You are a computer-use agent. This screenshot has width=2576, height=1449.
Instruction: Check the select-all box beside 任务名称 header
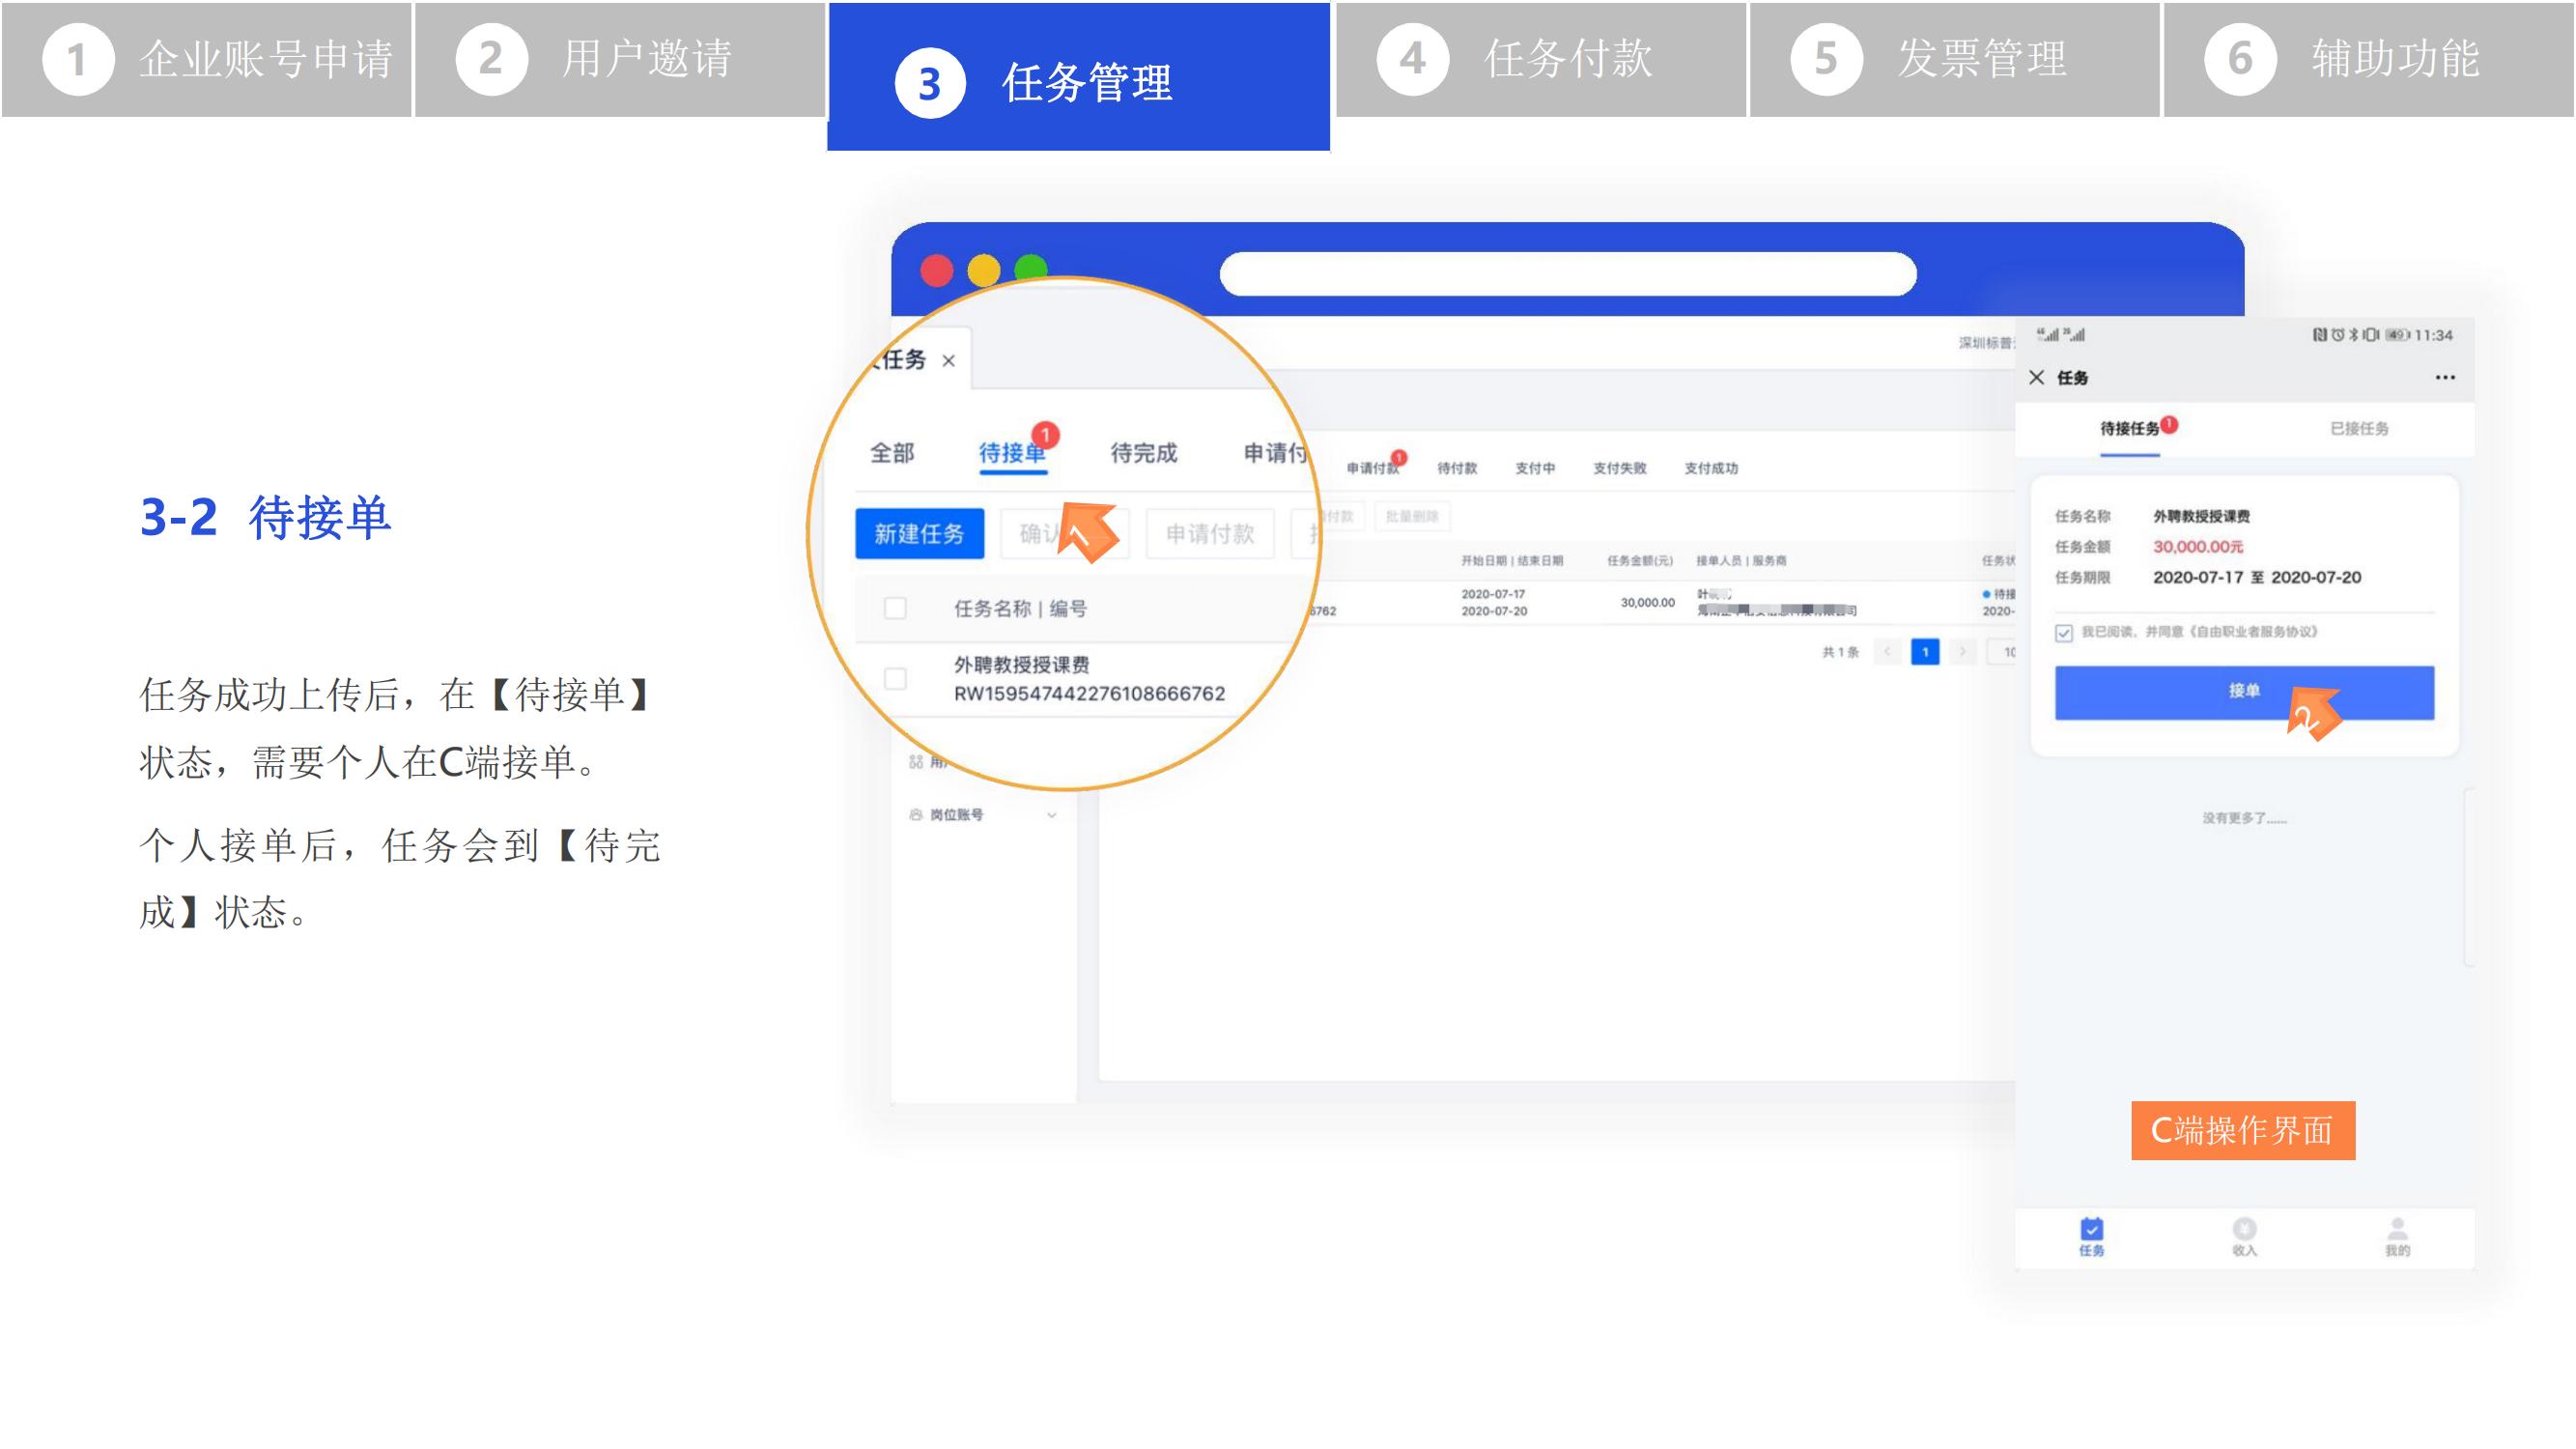895,608
